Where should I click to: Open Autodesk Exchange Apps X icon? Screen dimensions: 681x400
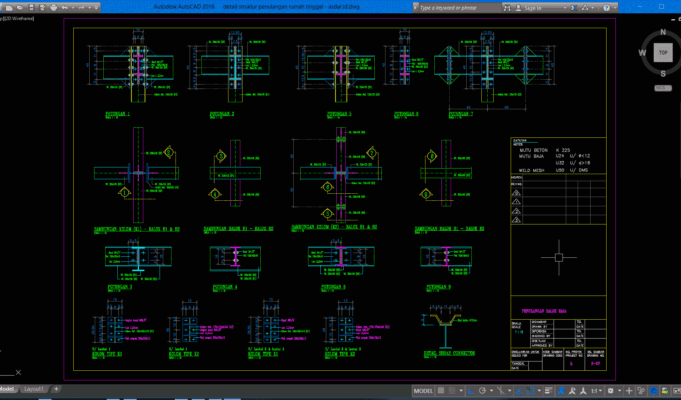[574, 8]
